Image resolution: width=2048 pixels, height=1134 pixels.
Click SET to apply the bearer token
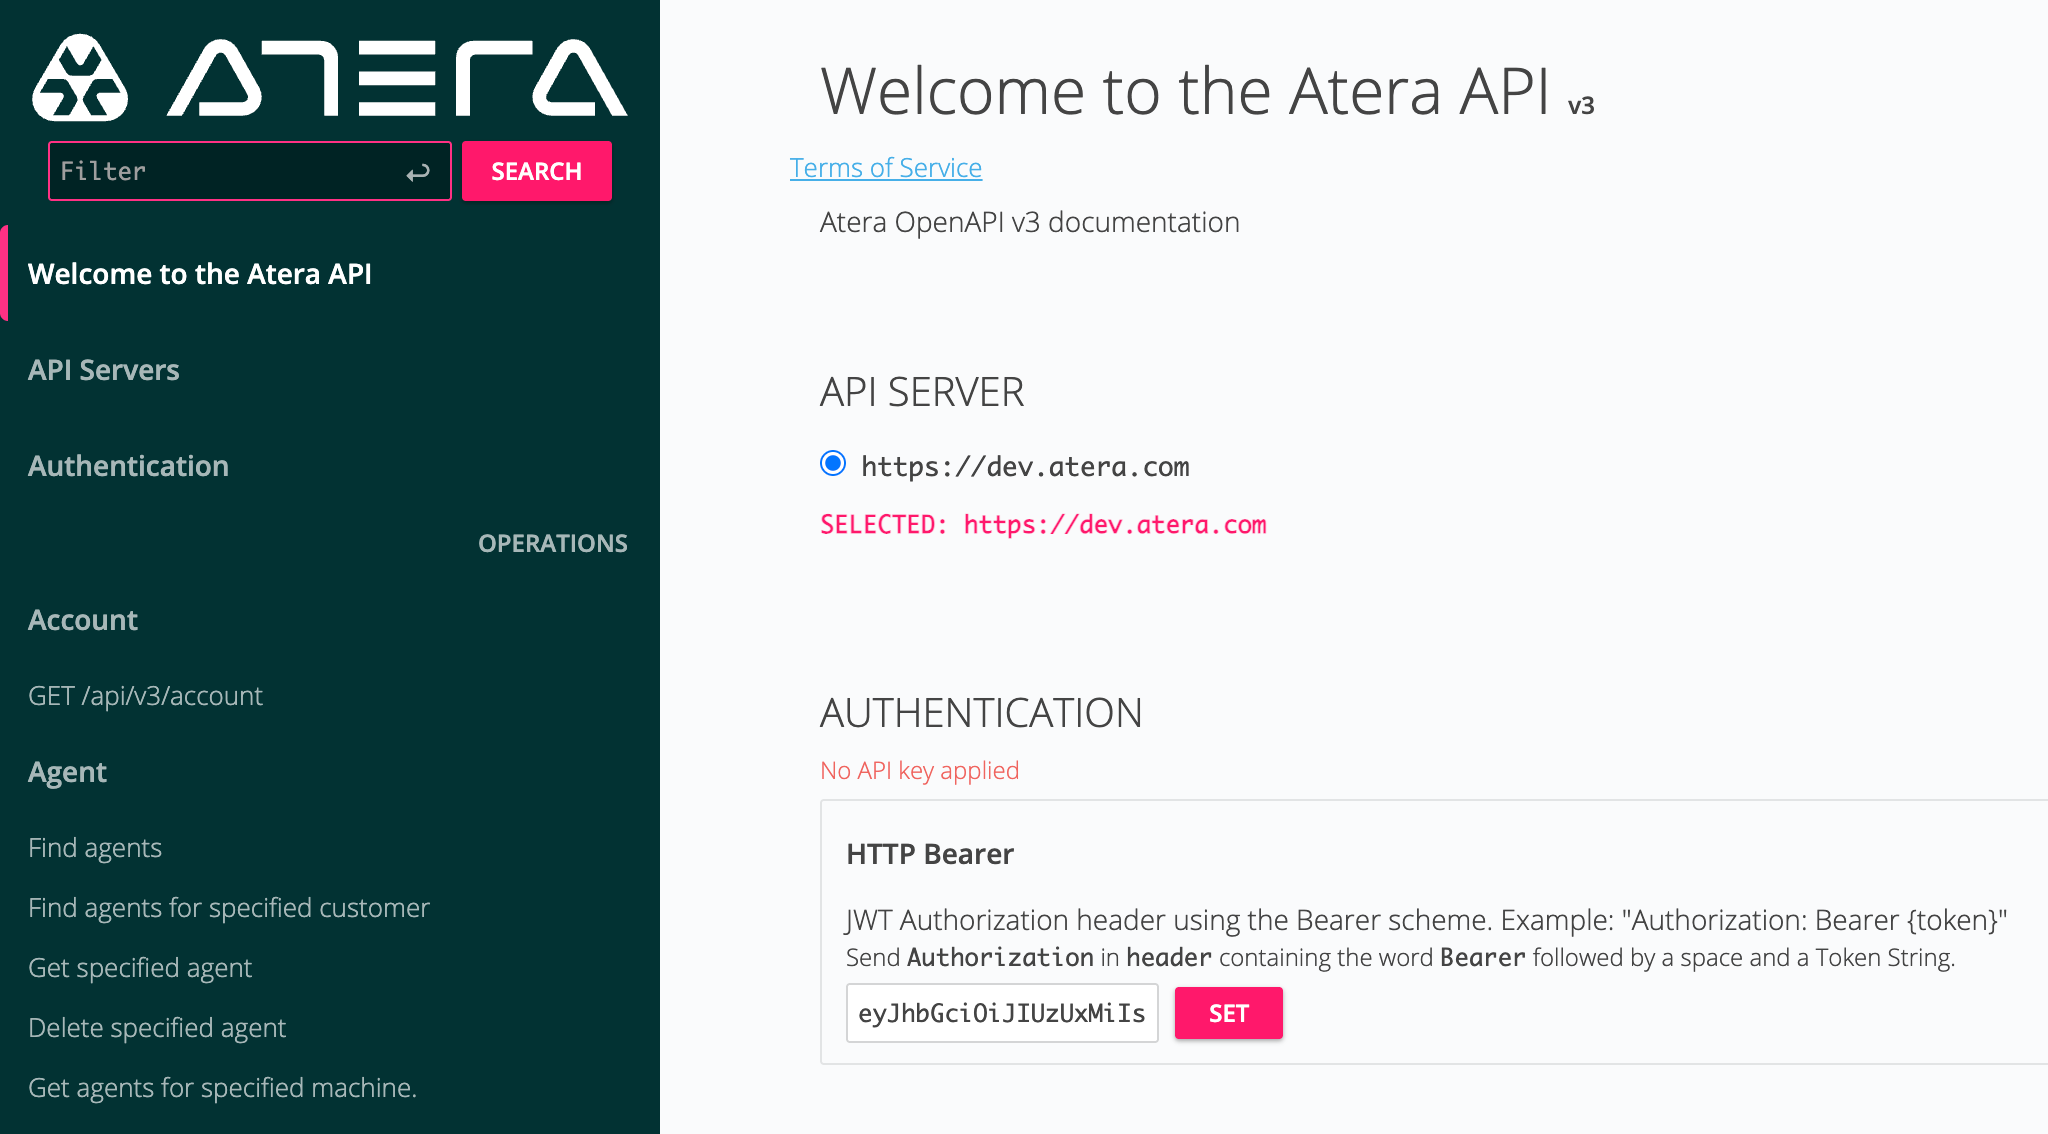1229,1013
